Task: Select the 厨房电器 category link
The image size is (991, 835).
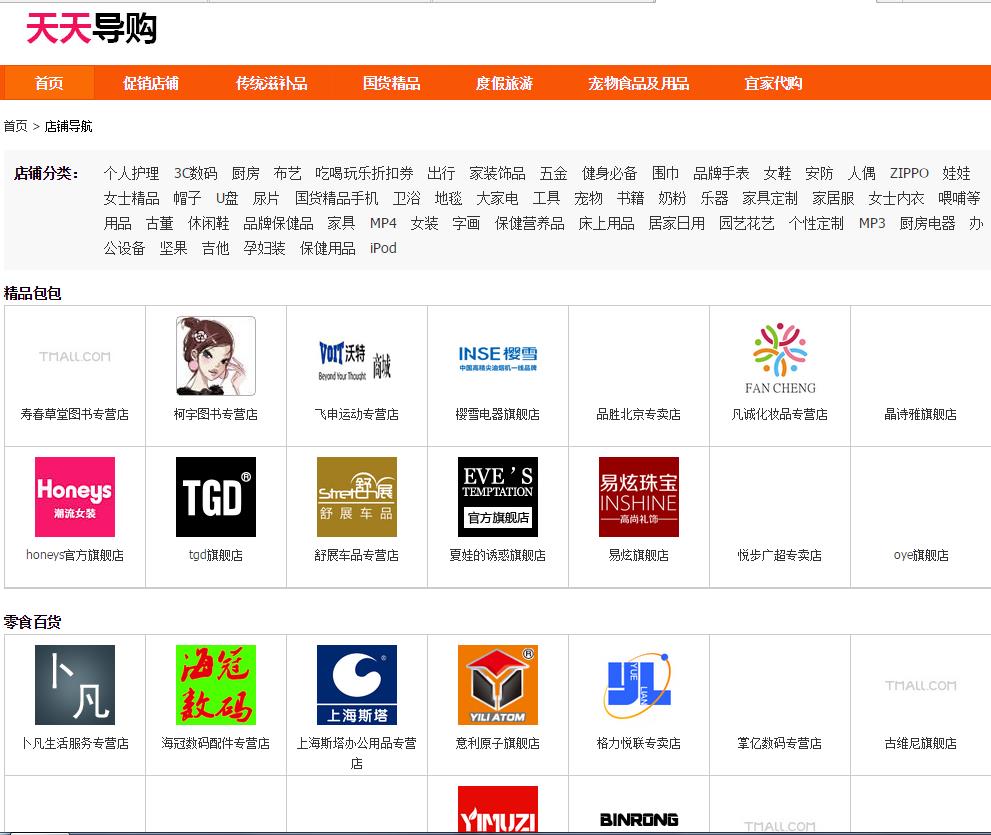Action: [927, 223]
